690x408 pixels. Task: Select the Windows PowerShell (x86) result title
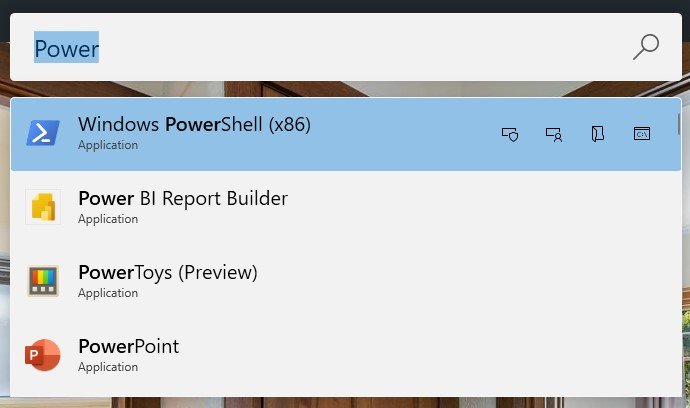tap(194, 124)
